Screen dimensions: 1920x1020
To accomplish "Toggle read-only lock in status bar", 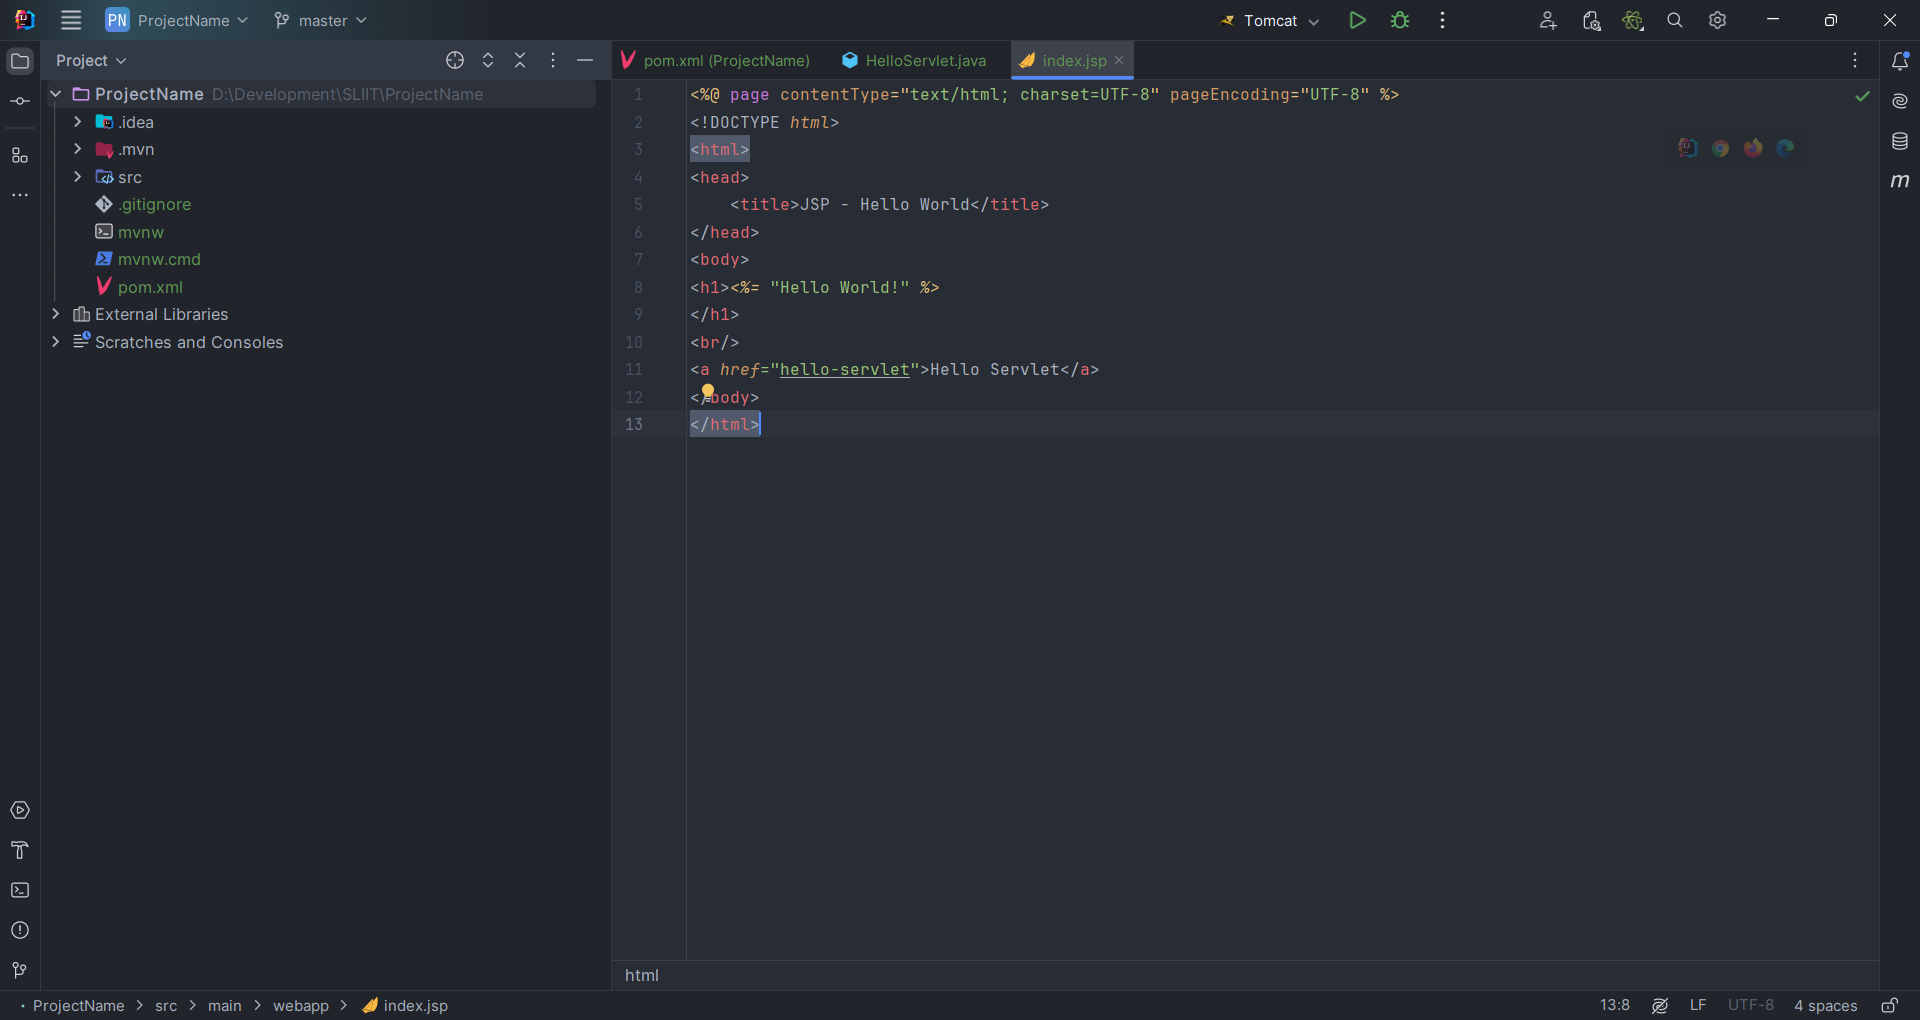I will 1889,1005.
